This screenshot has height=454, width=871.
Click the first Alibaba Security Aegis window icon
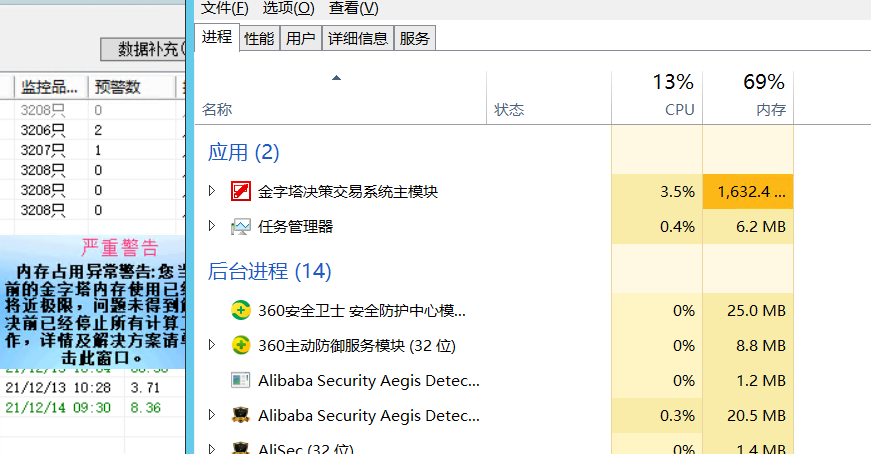click(241, 380)
